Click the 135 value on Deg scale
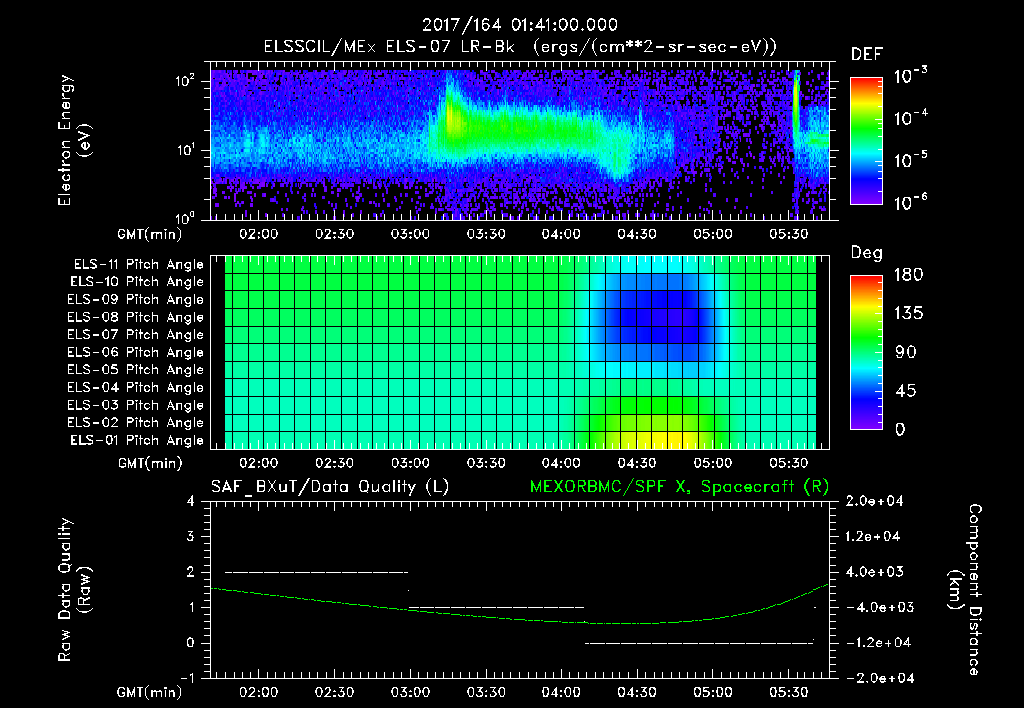 tap(908, 314)
